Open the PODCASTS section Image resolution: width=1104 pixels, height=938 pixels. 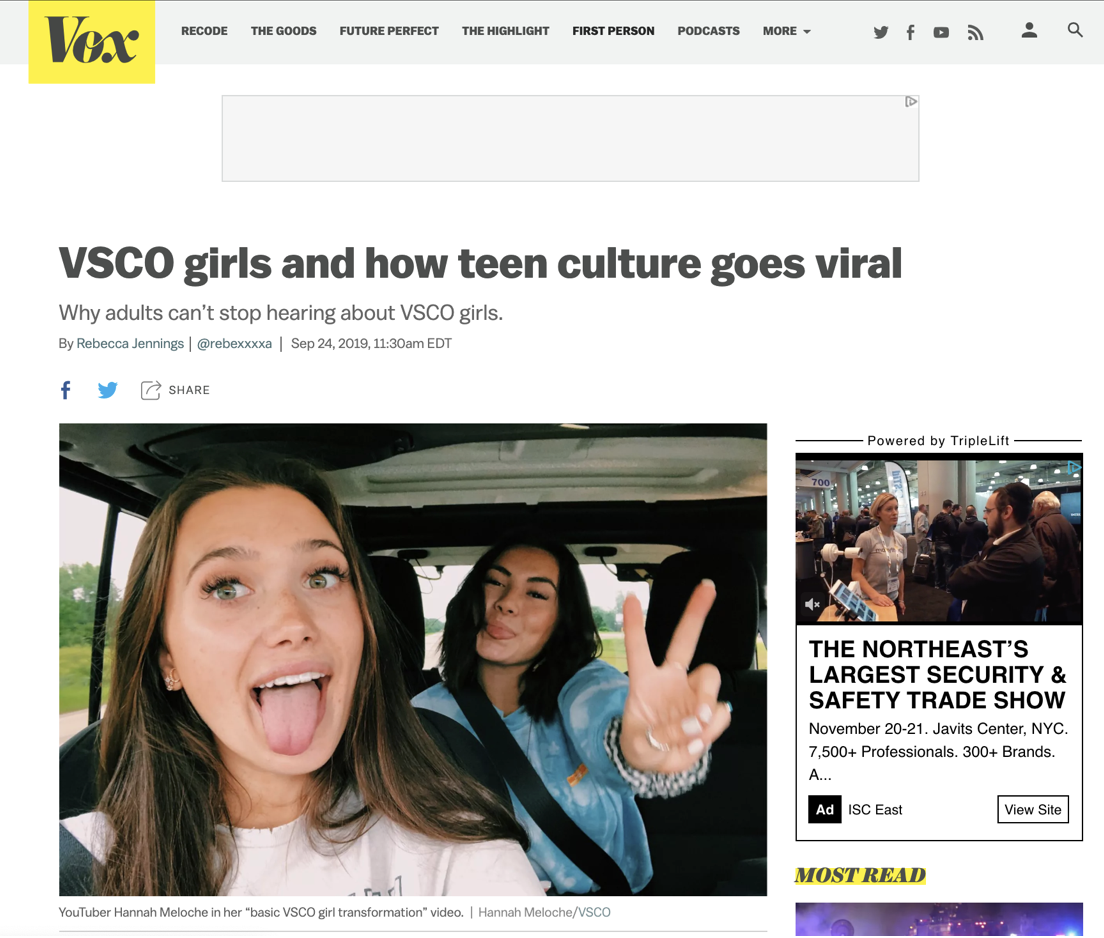pos(708,31)
